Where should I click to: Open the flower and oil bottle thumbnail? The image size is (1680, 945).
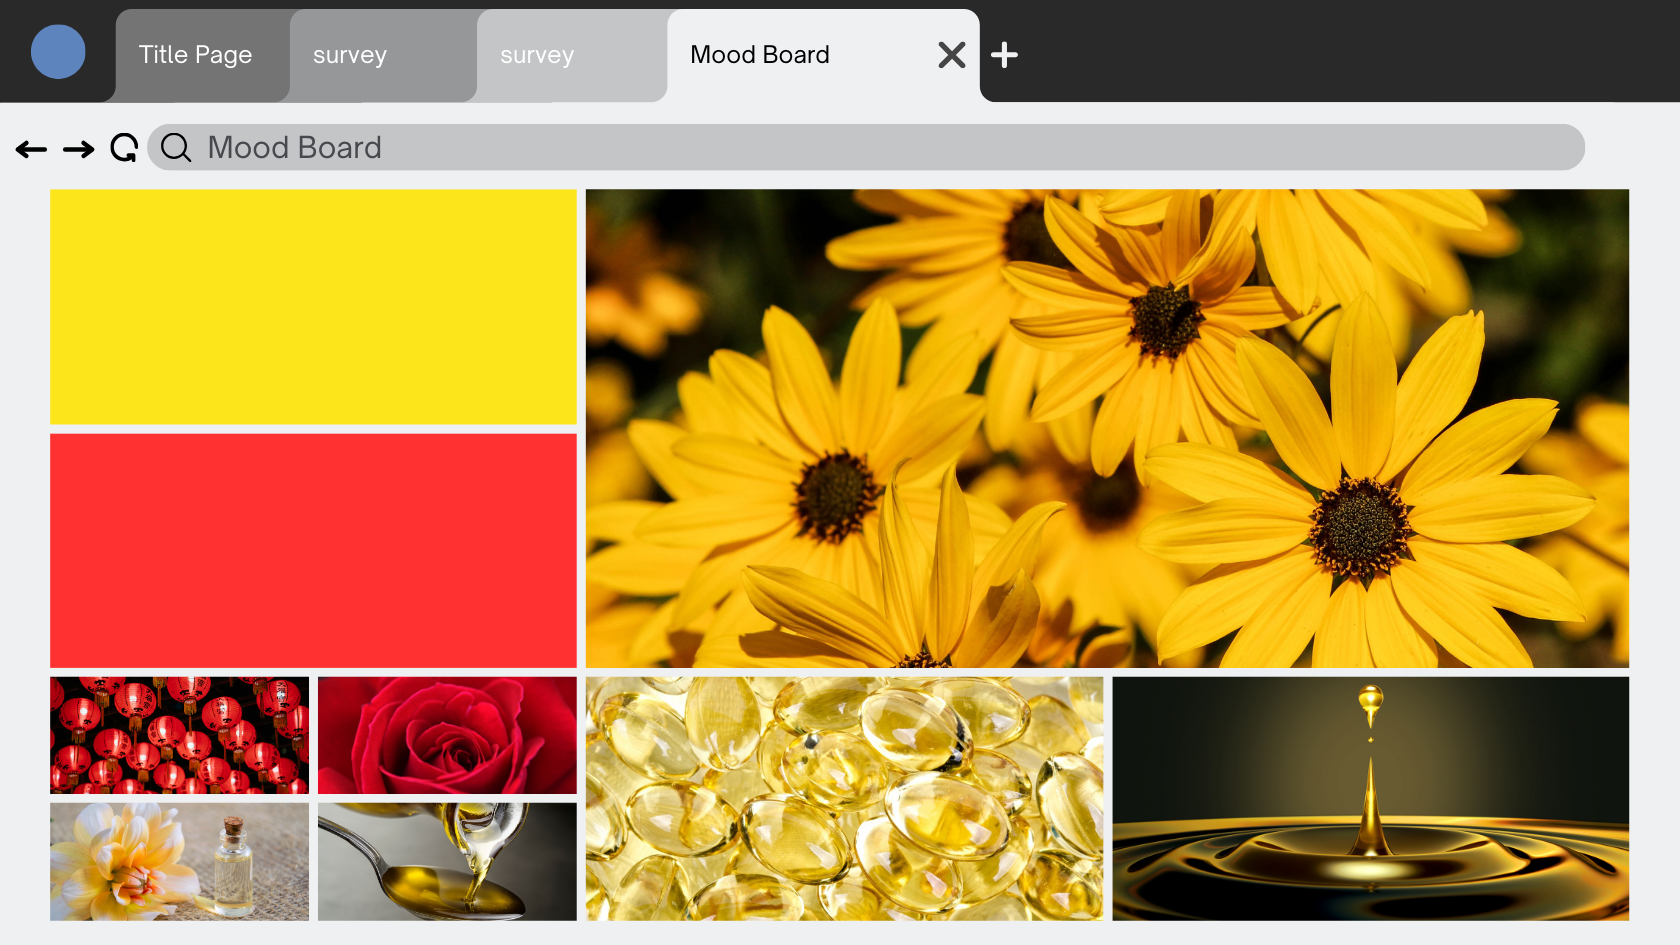pos(179,861)
